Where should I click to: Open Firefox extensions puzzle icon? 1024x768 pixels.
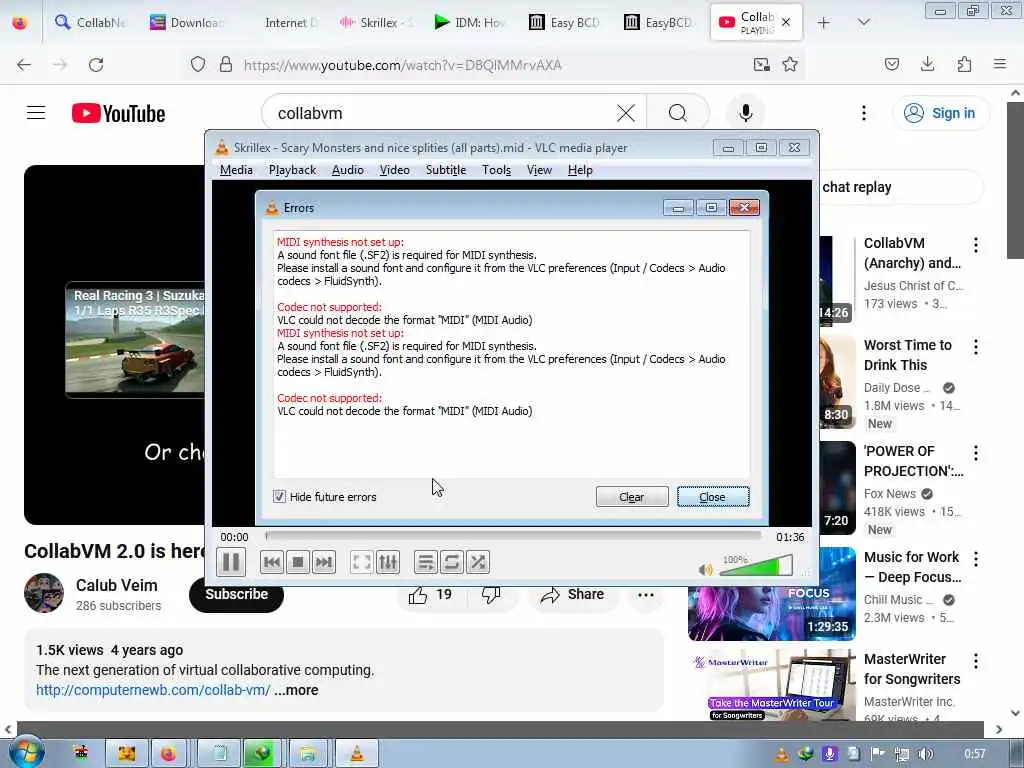tap(964, 64)
